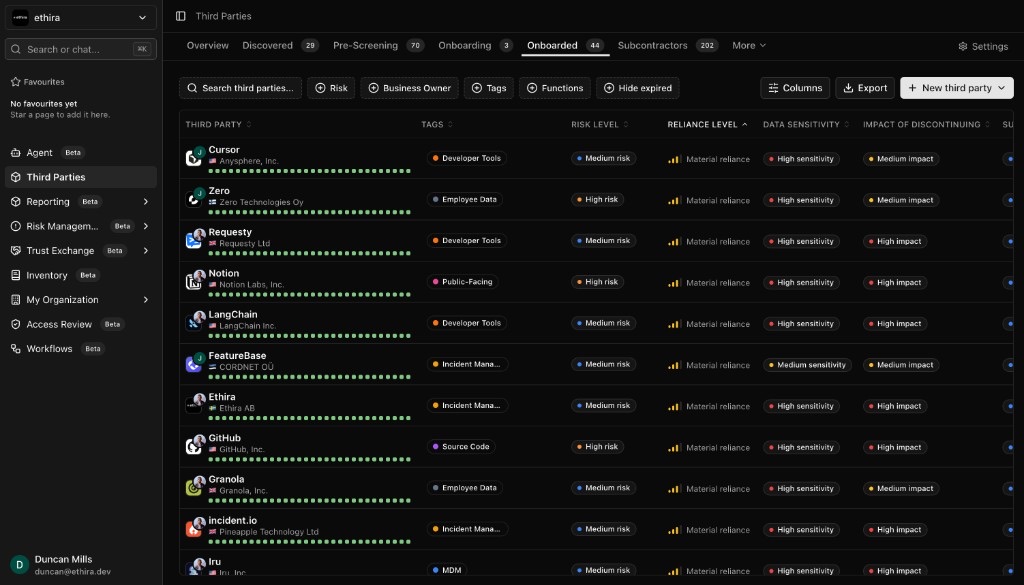Add a Business Owner filter
The image size is (1024, 585).
(409, 88)
